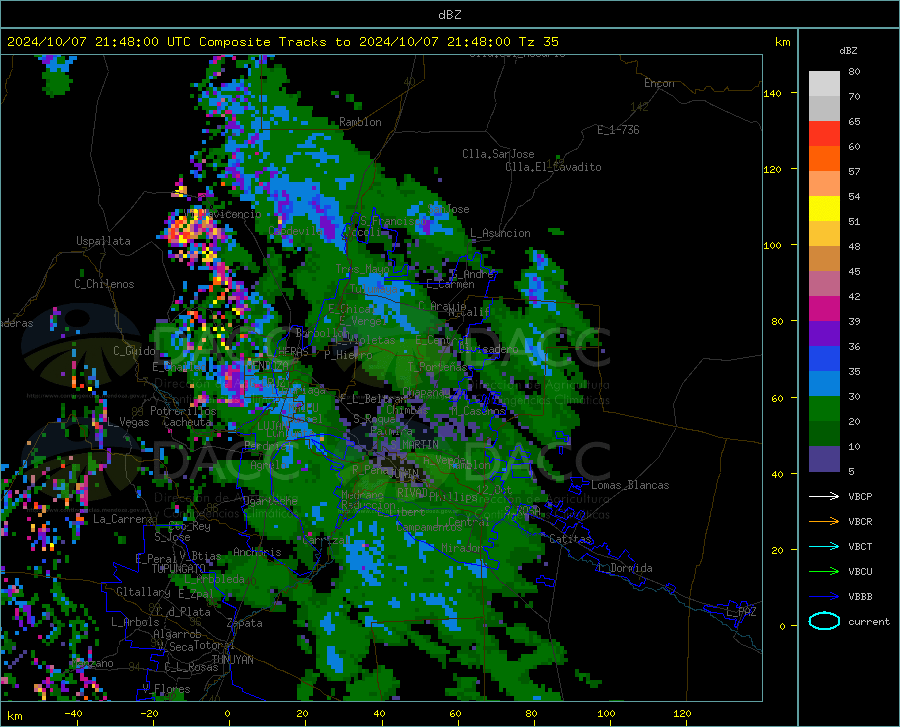The width and height of the screenshot is (900, 727).
Task: Click the Clla.El_Cavadito map label
Action: tap(553, 167)
